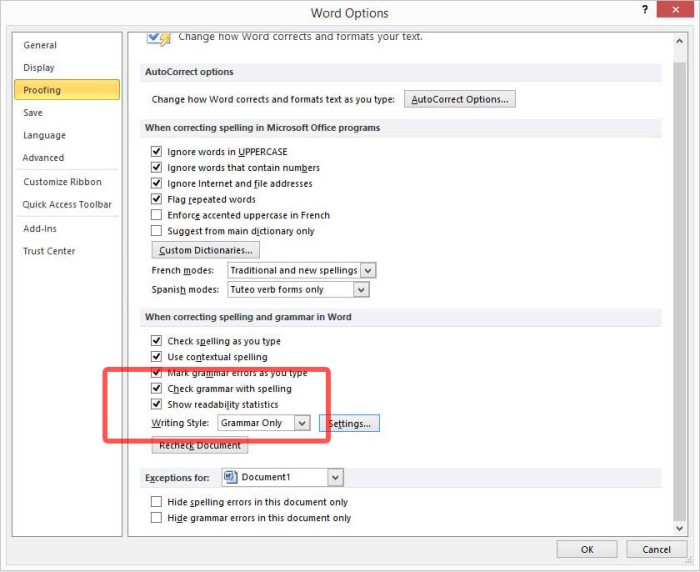700x572 pixels.
Task: Toggle Show readability statistics checkbox
Action: point(156,405)
